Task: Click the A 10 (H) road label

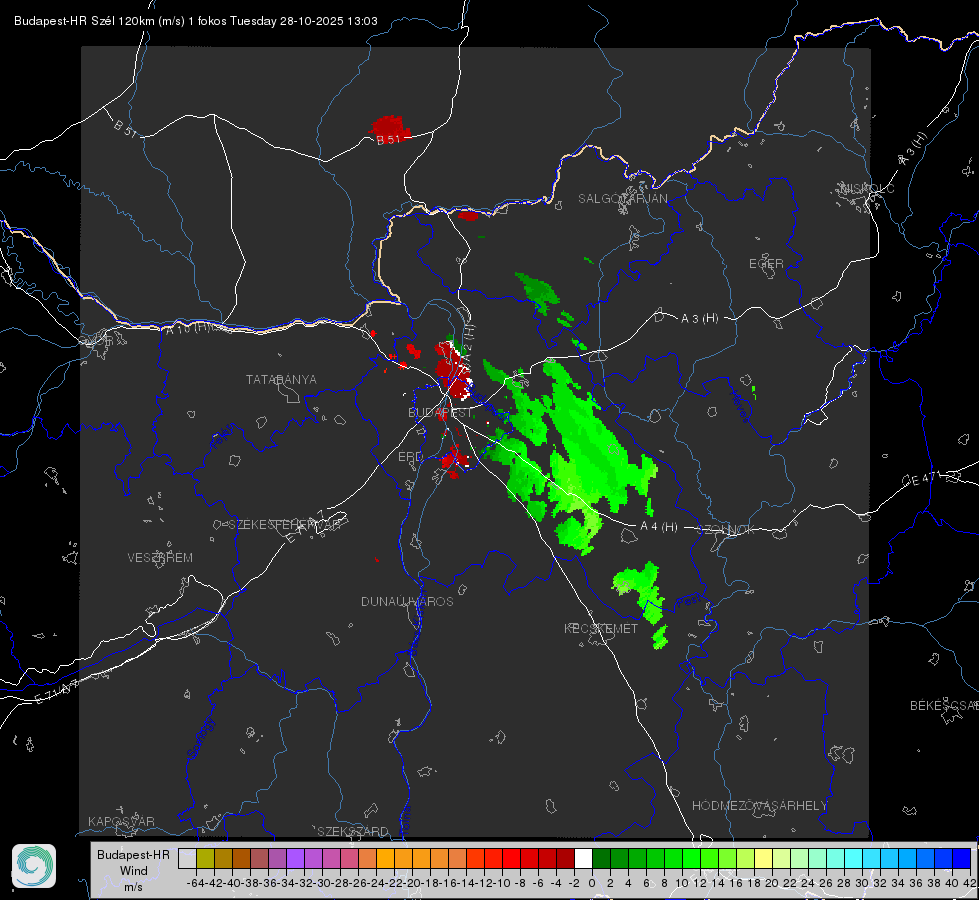Action: pyautogui.click(x=189, y=327)
